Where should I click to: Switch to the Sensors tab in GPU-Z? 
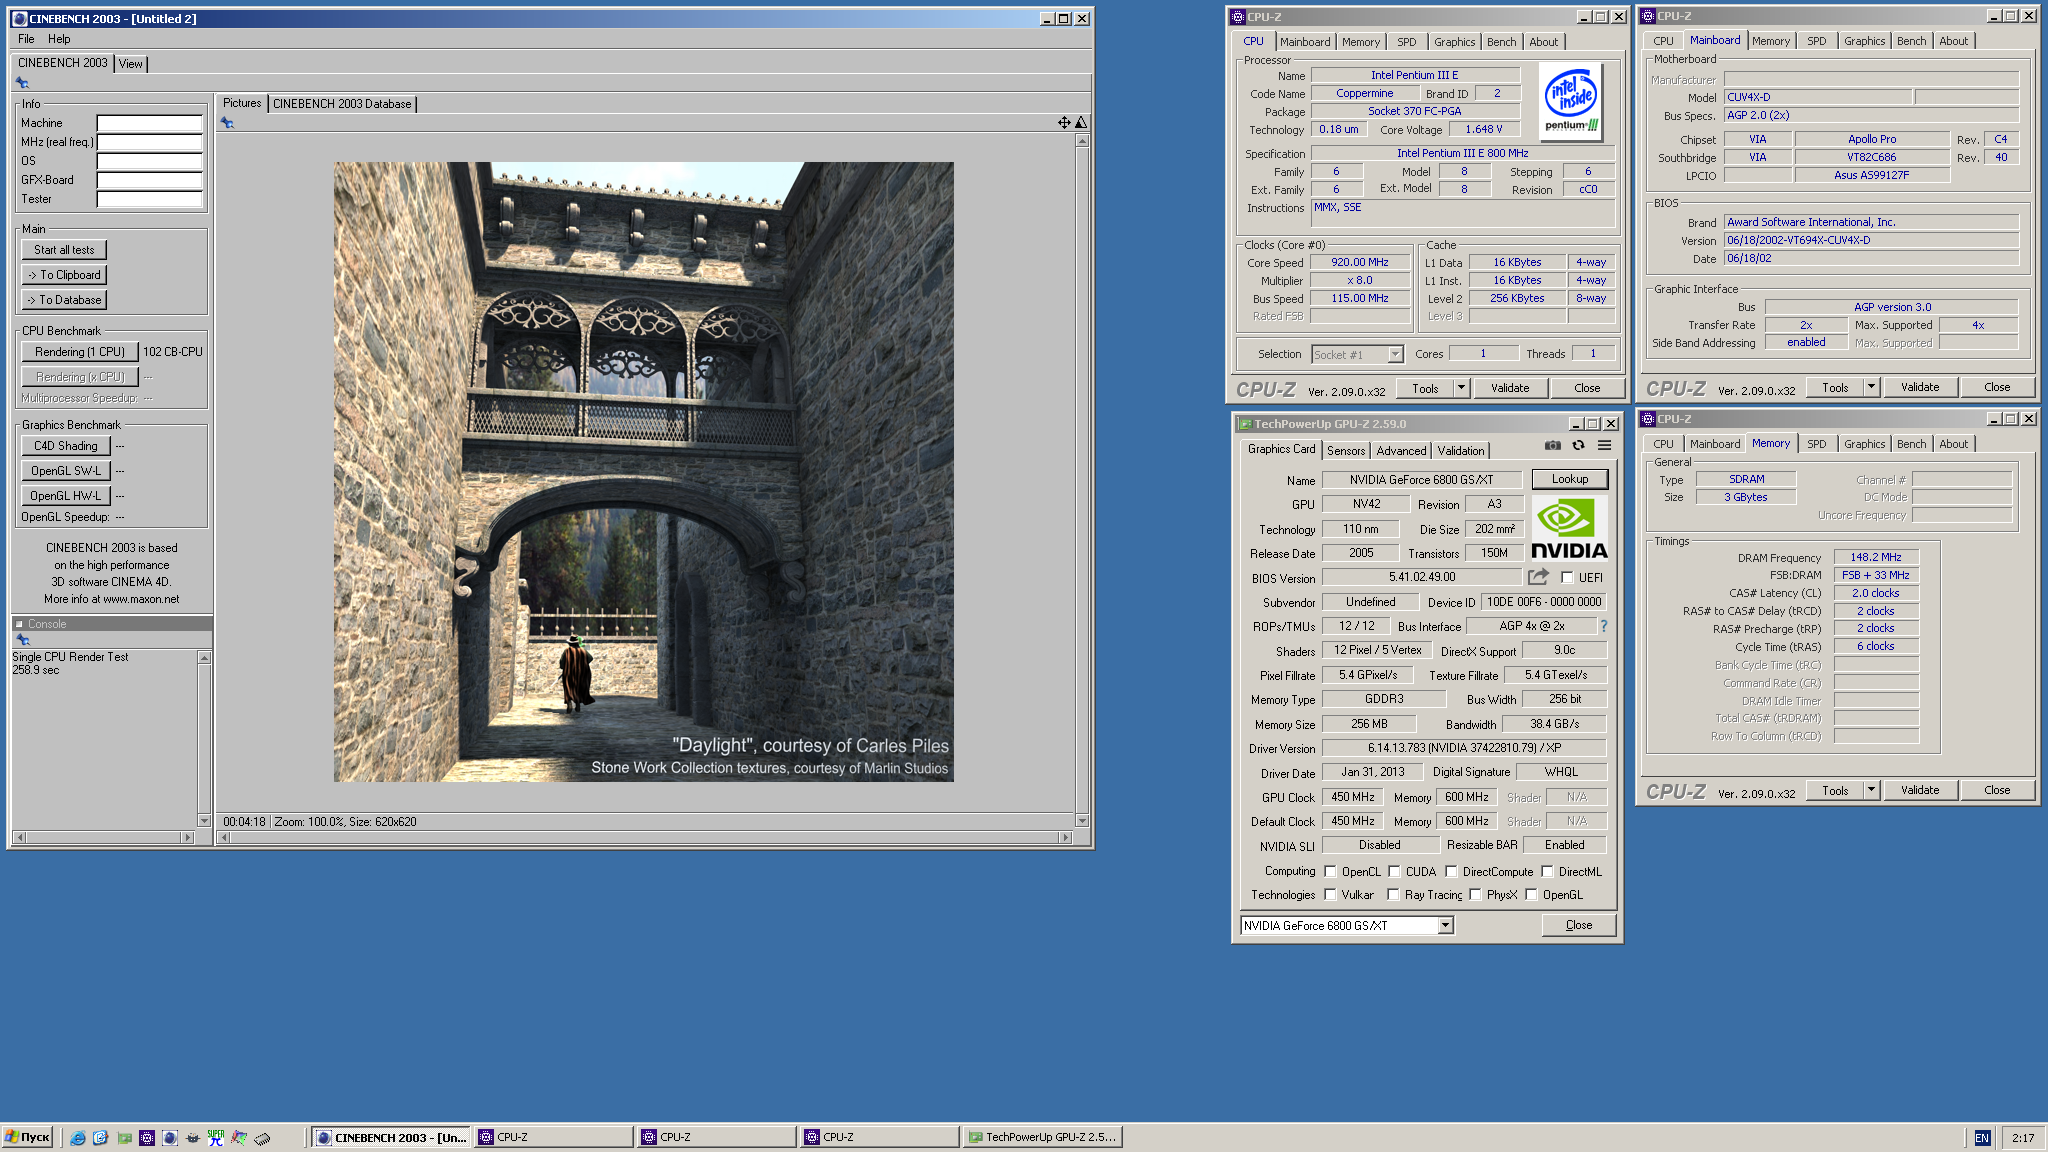(x=1346, y=451)
